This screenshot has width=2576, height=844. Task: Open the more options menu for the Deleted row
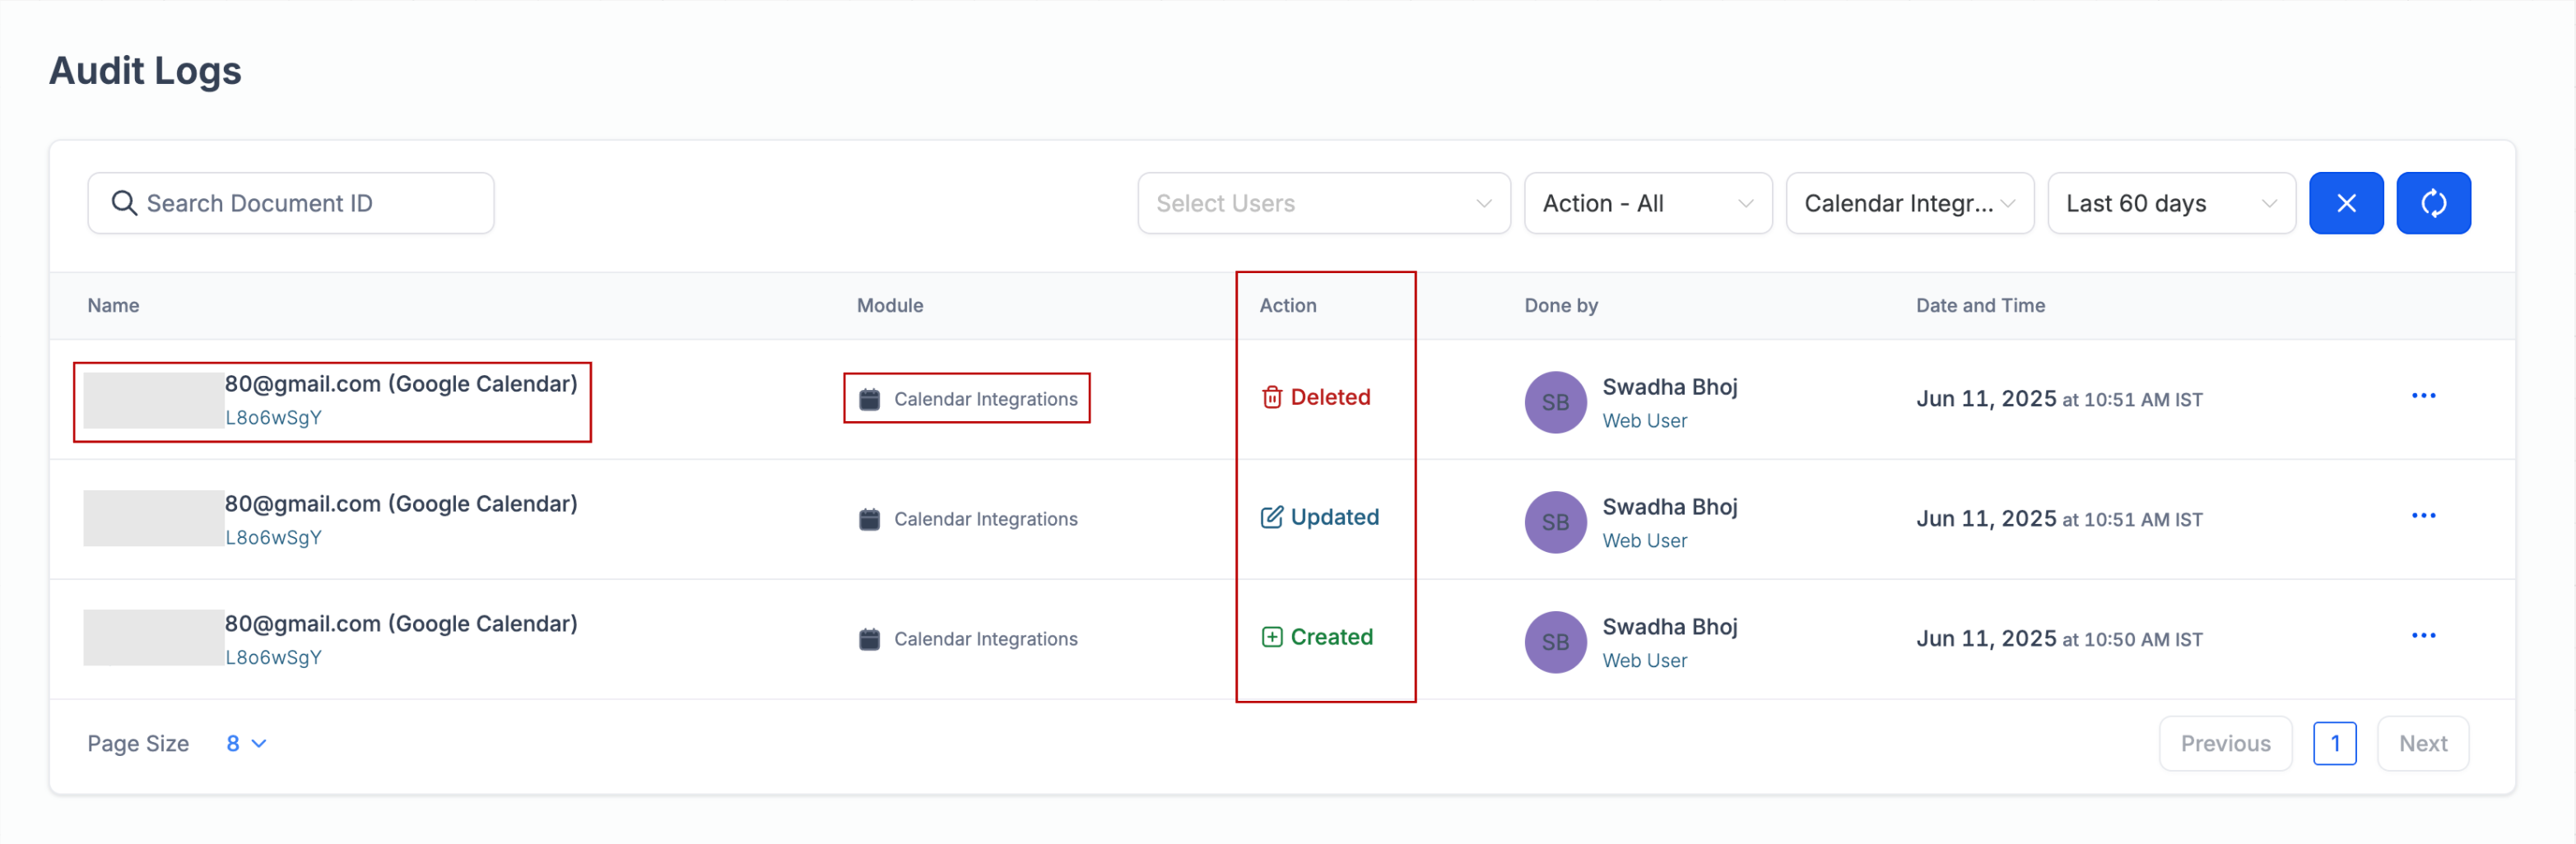click(2423, 396)
